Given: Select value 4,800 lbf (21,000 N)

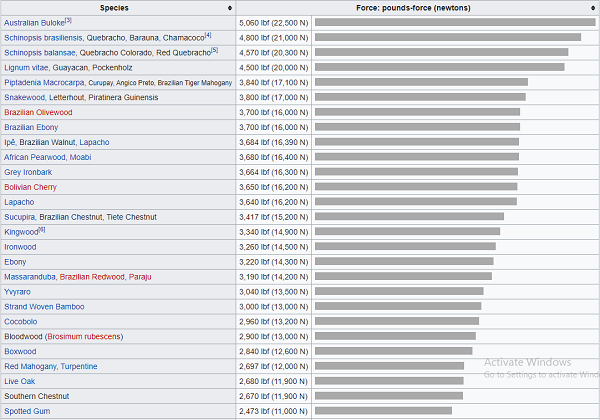Looking at the screenshot, I should (274, 38).
